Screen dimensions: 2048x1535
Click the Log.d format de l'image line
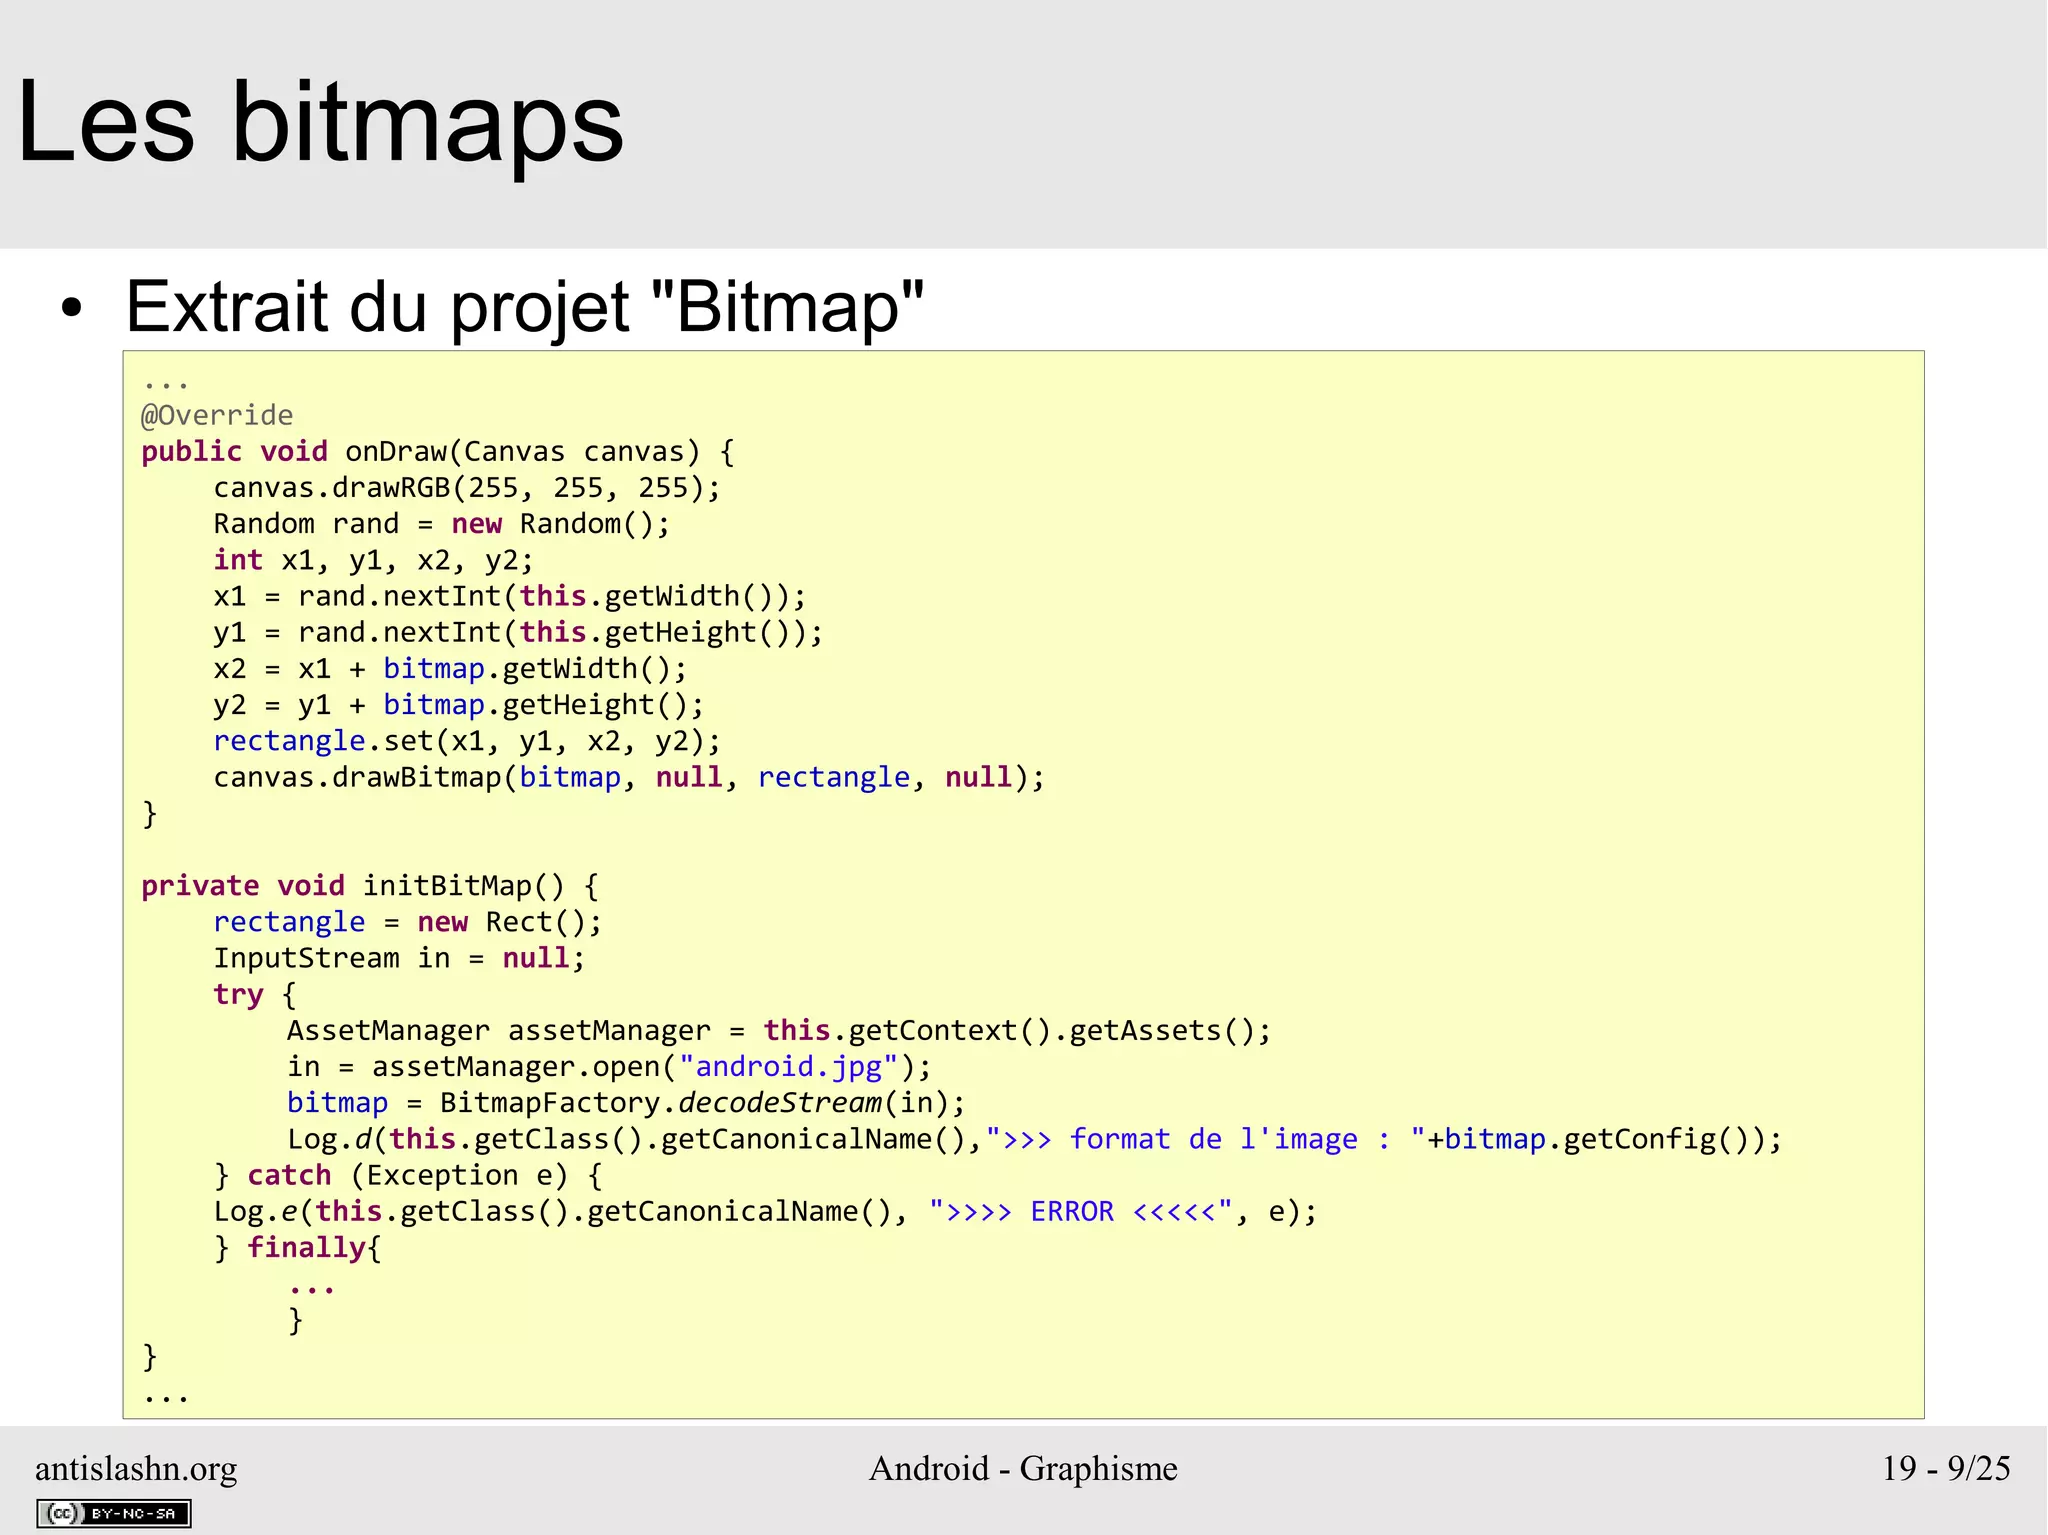point(1035,1139)
